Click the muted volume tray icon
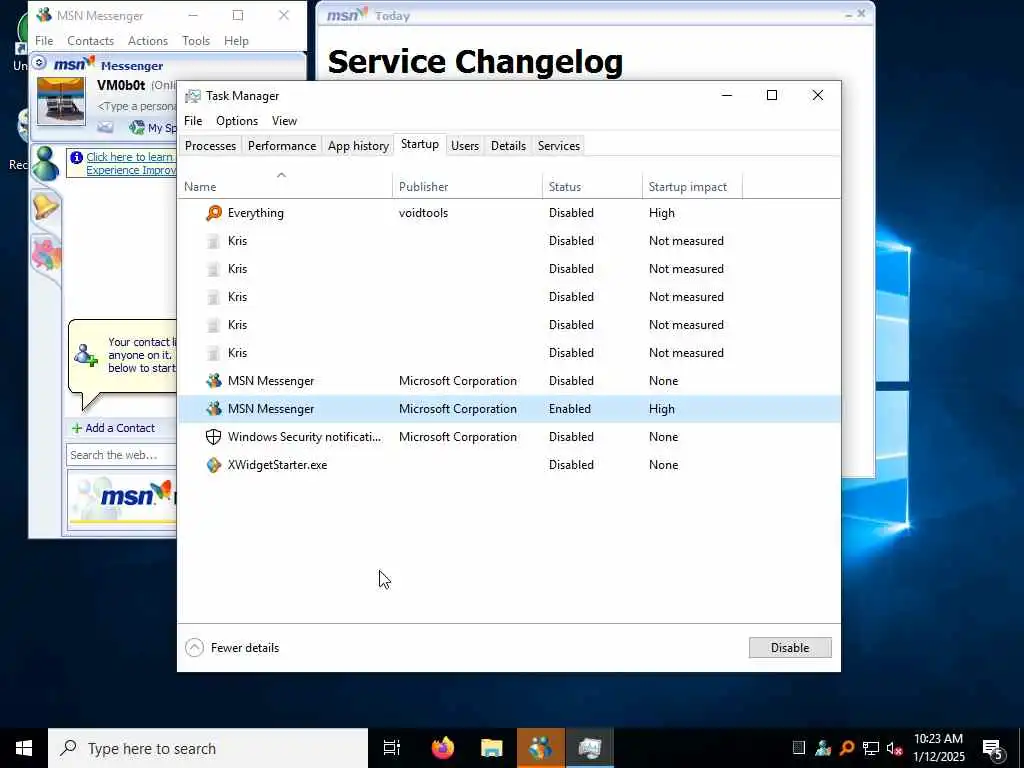Screen dimensions: 1024x768 coord(895,748)
